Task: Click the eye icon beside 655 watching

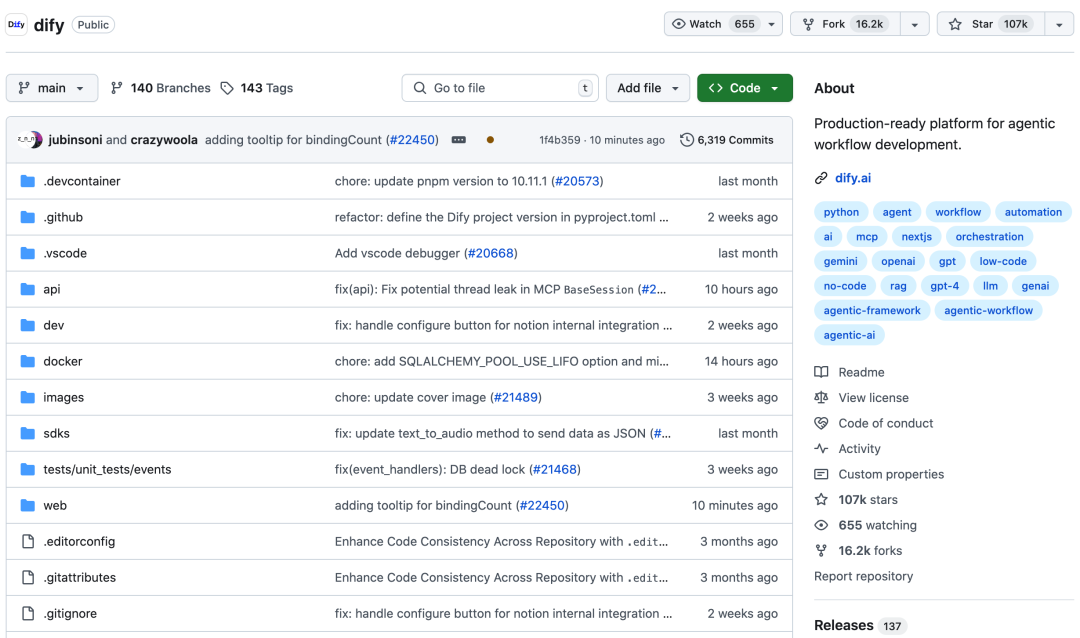Action: click(x=821, y=525)
